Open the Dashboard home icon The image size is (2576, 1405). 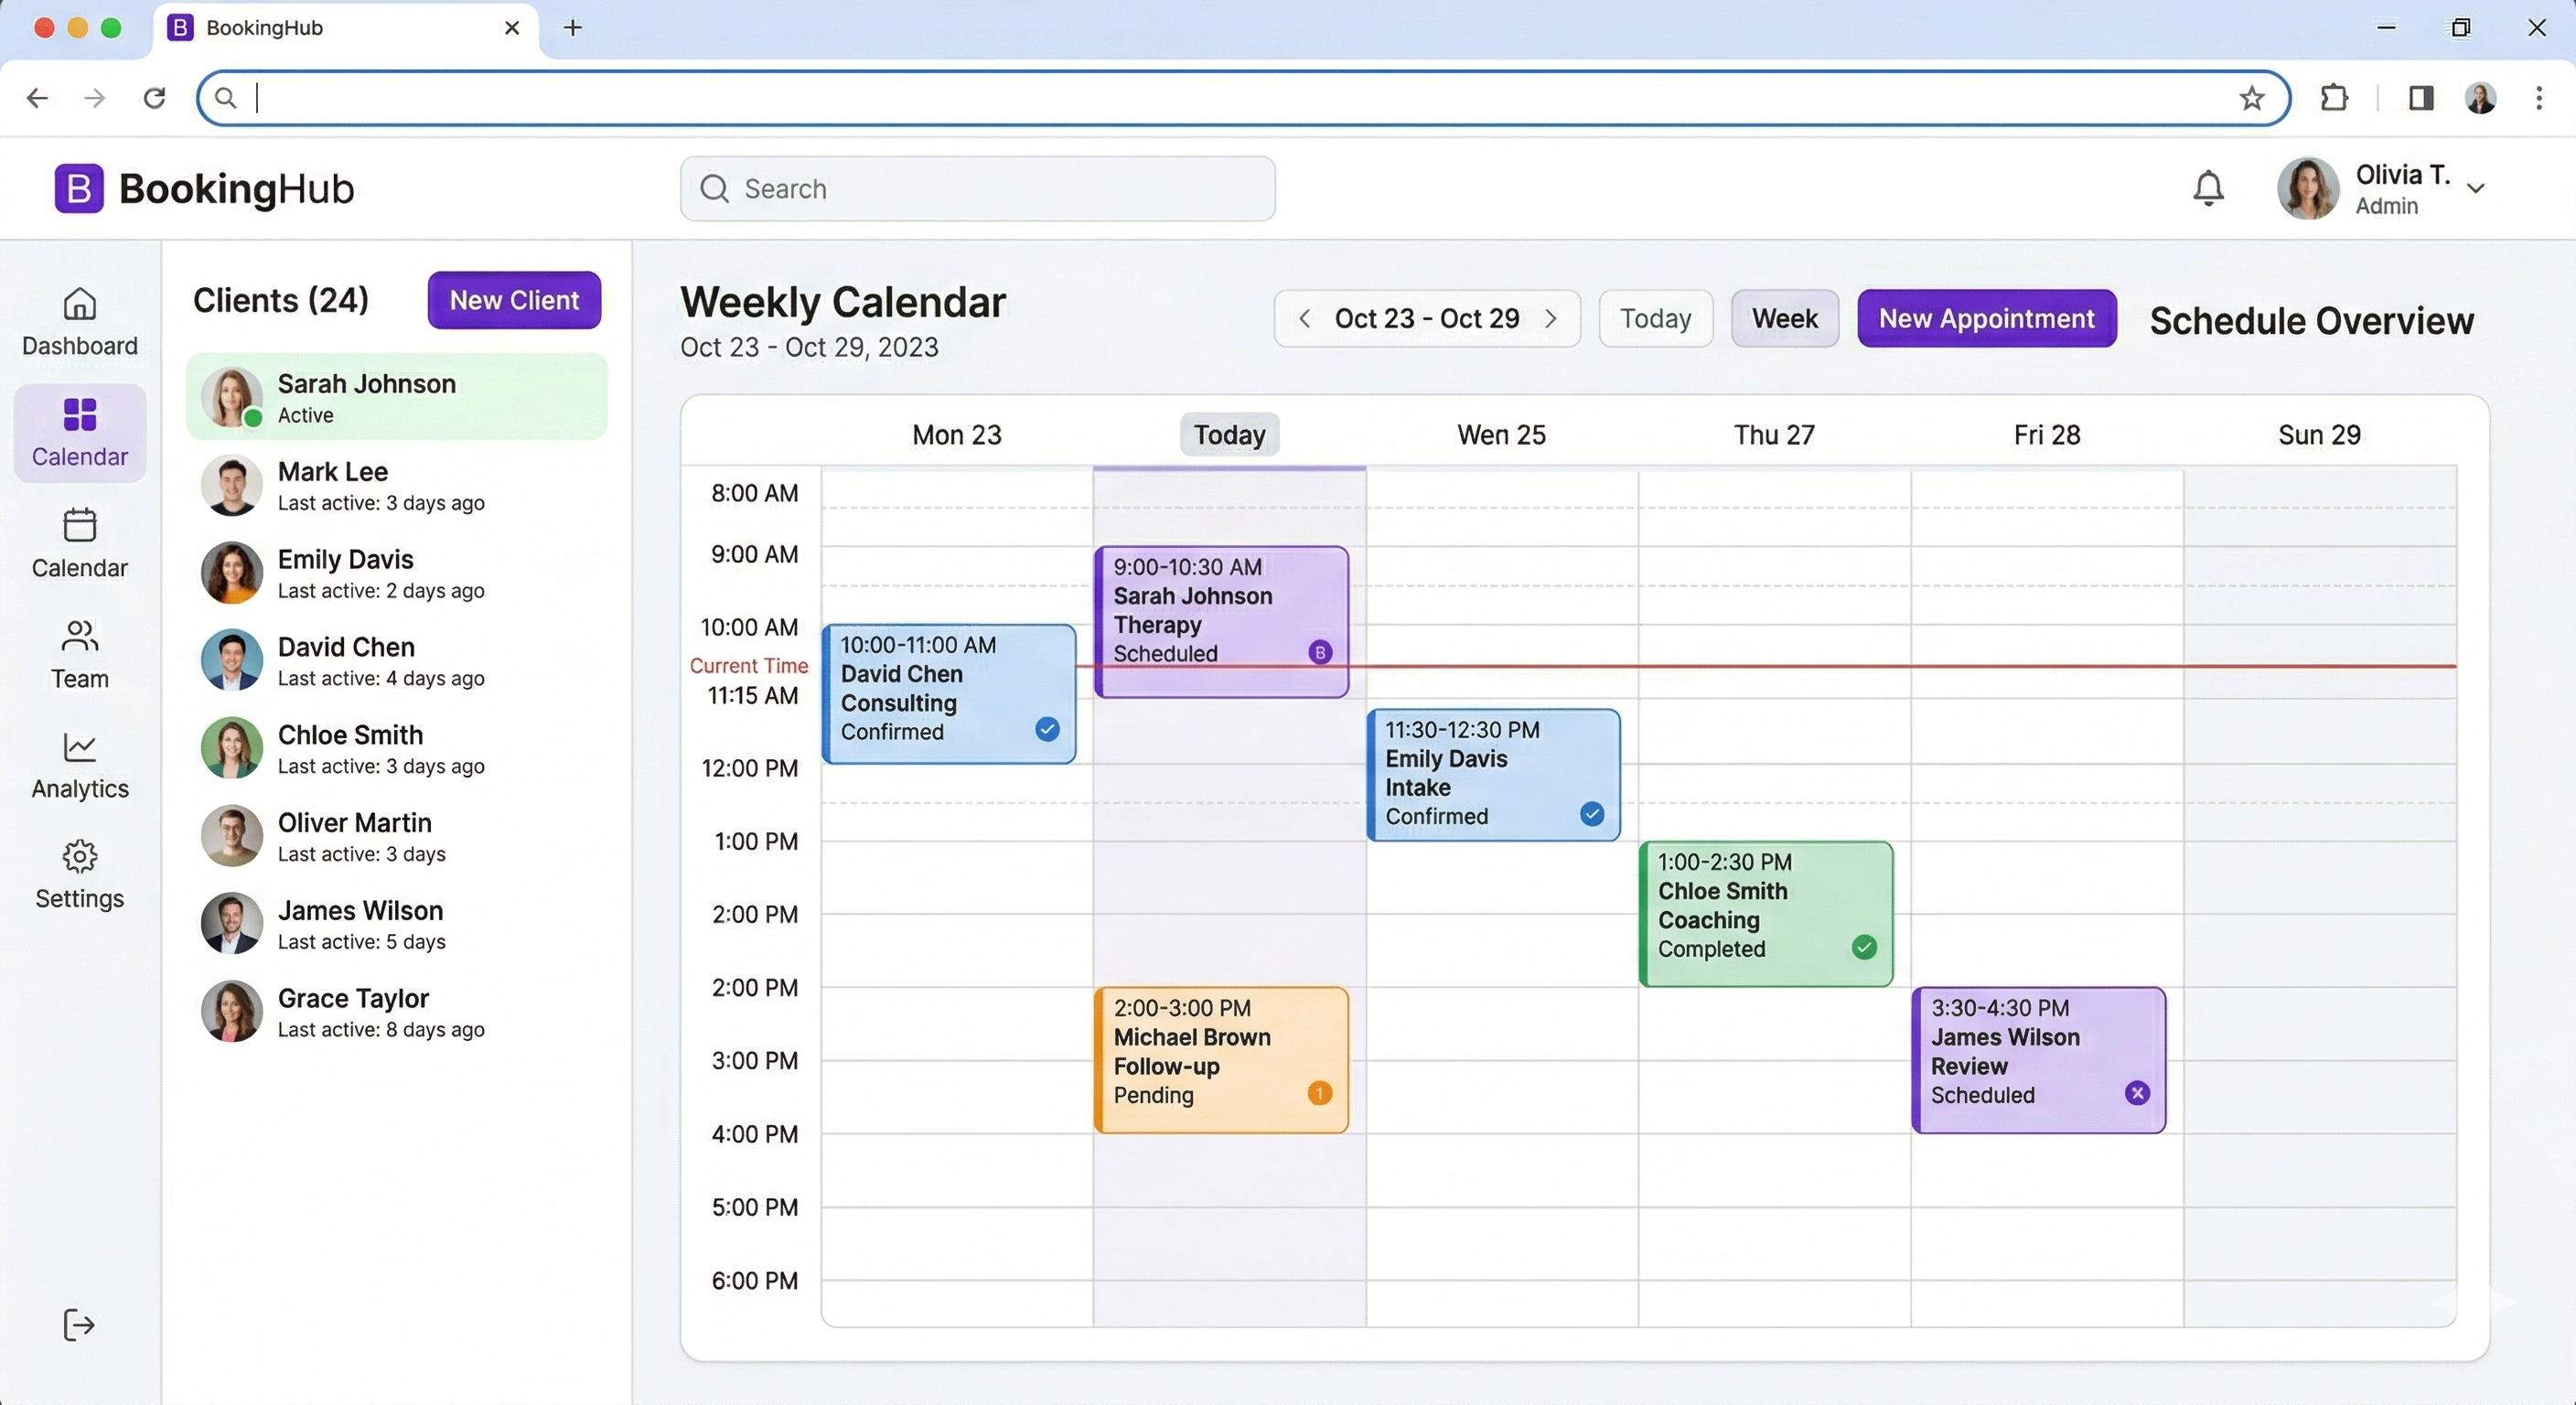pos(79,304)
